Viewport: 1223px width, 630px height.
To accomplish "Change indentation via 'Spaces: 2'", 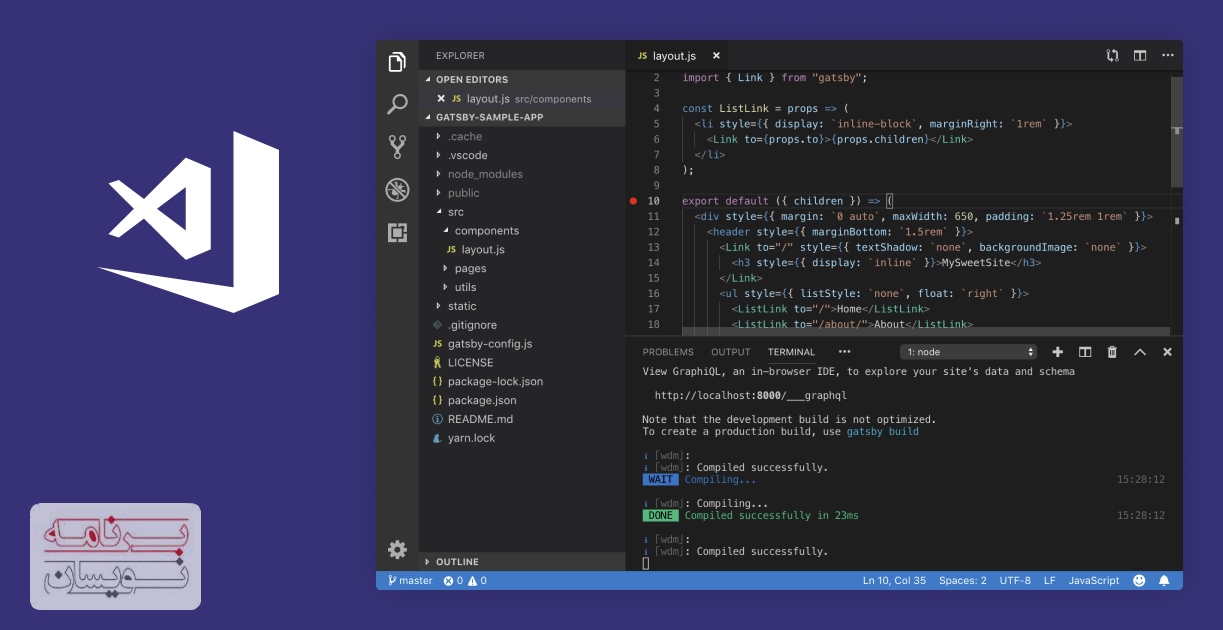I will tap(963, 580).
